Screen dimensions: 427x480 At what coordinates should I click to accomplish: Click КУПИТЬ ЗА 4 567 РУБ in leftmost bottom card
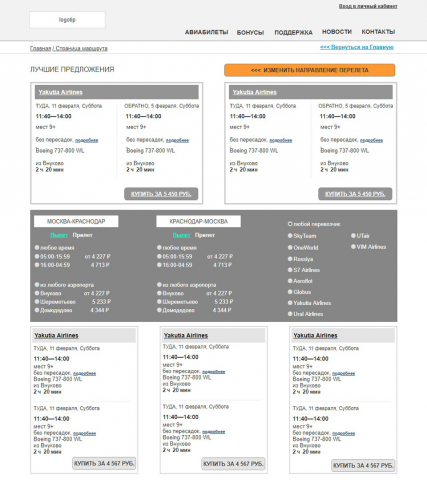click(x=104, y=464)
